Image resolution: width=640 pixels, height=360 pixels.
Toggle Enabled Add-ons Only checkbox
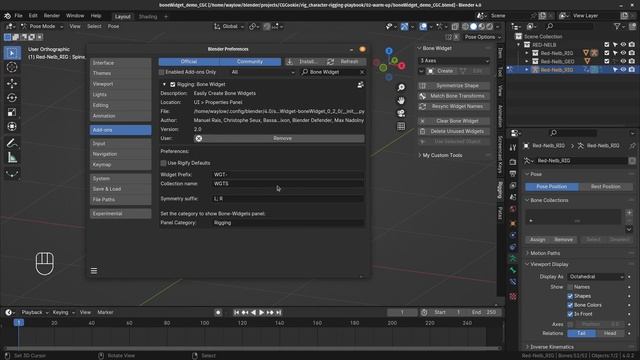(162, 72)
